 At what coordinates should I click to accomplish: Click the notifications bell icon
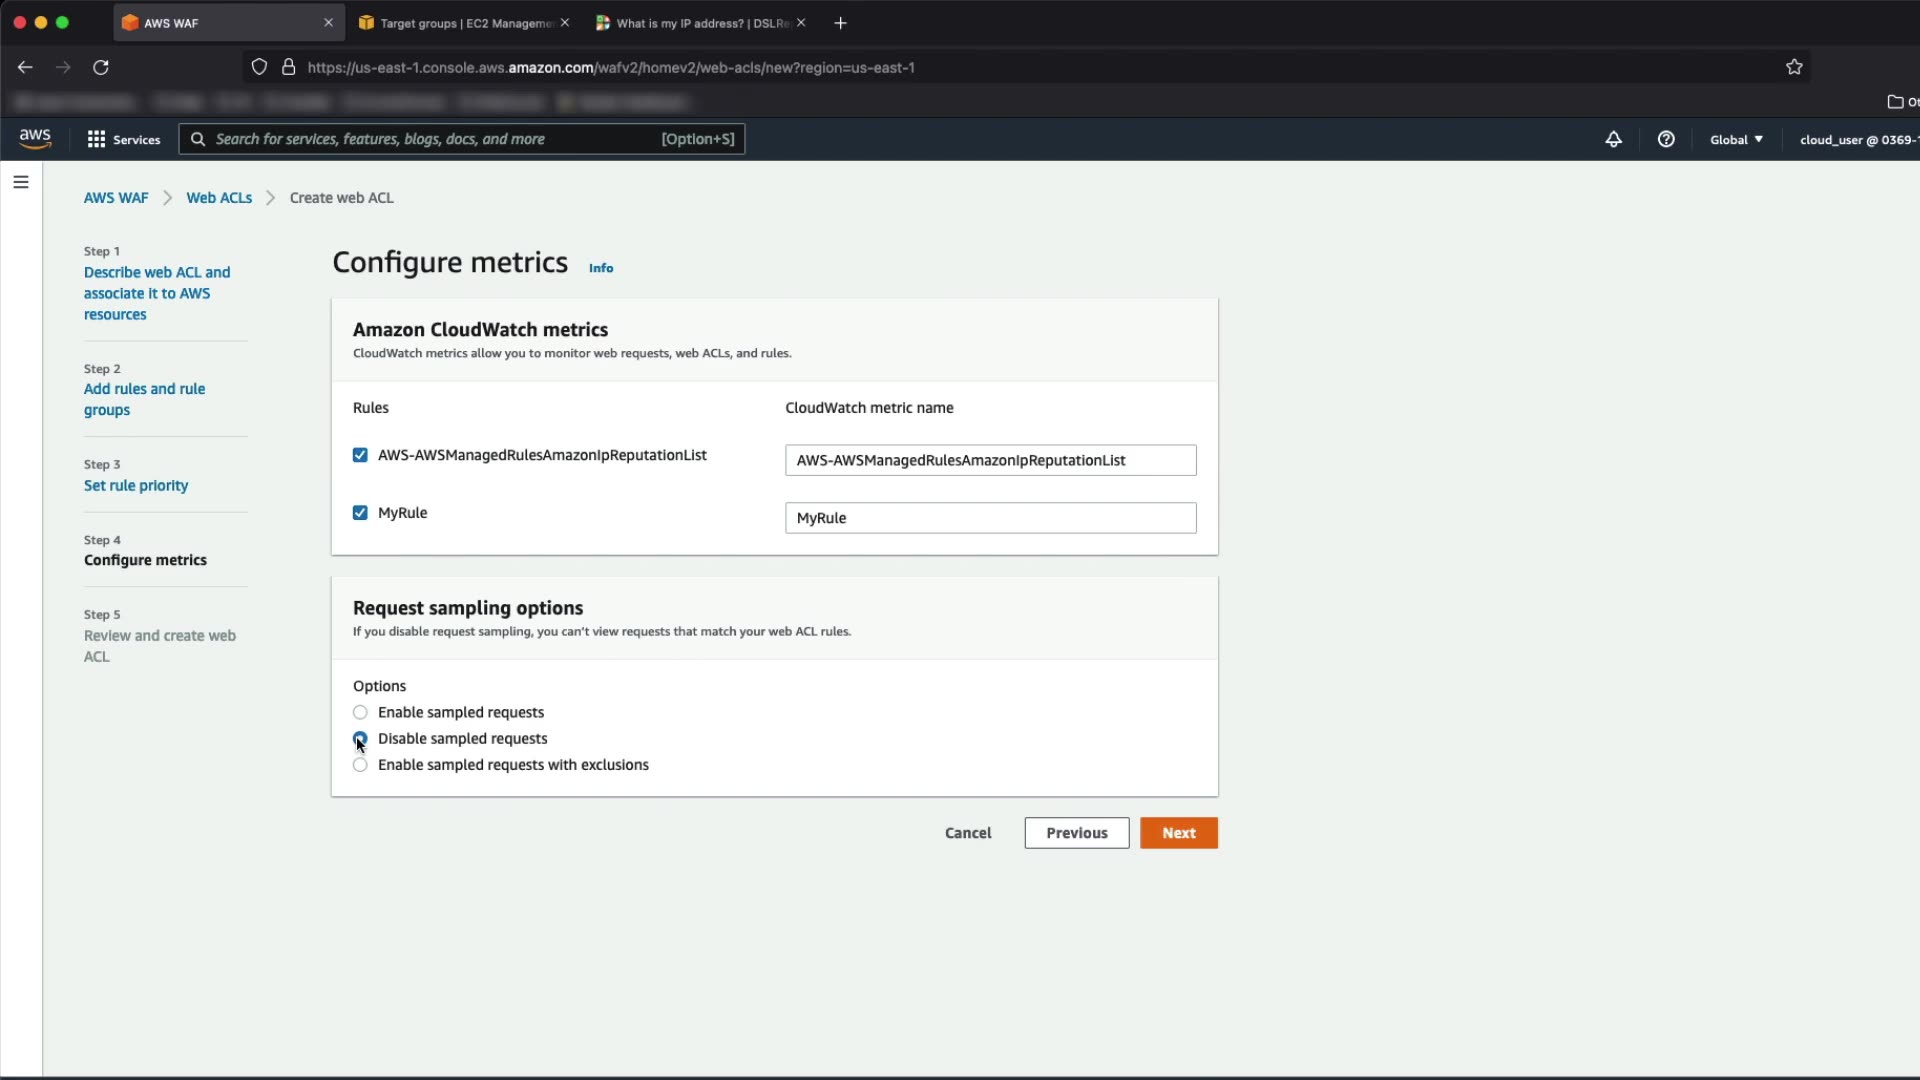pos(1613,140)
